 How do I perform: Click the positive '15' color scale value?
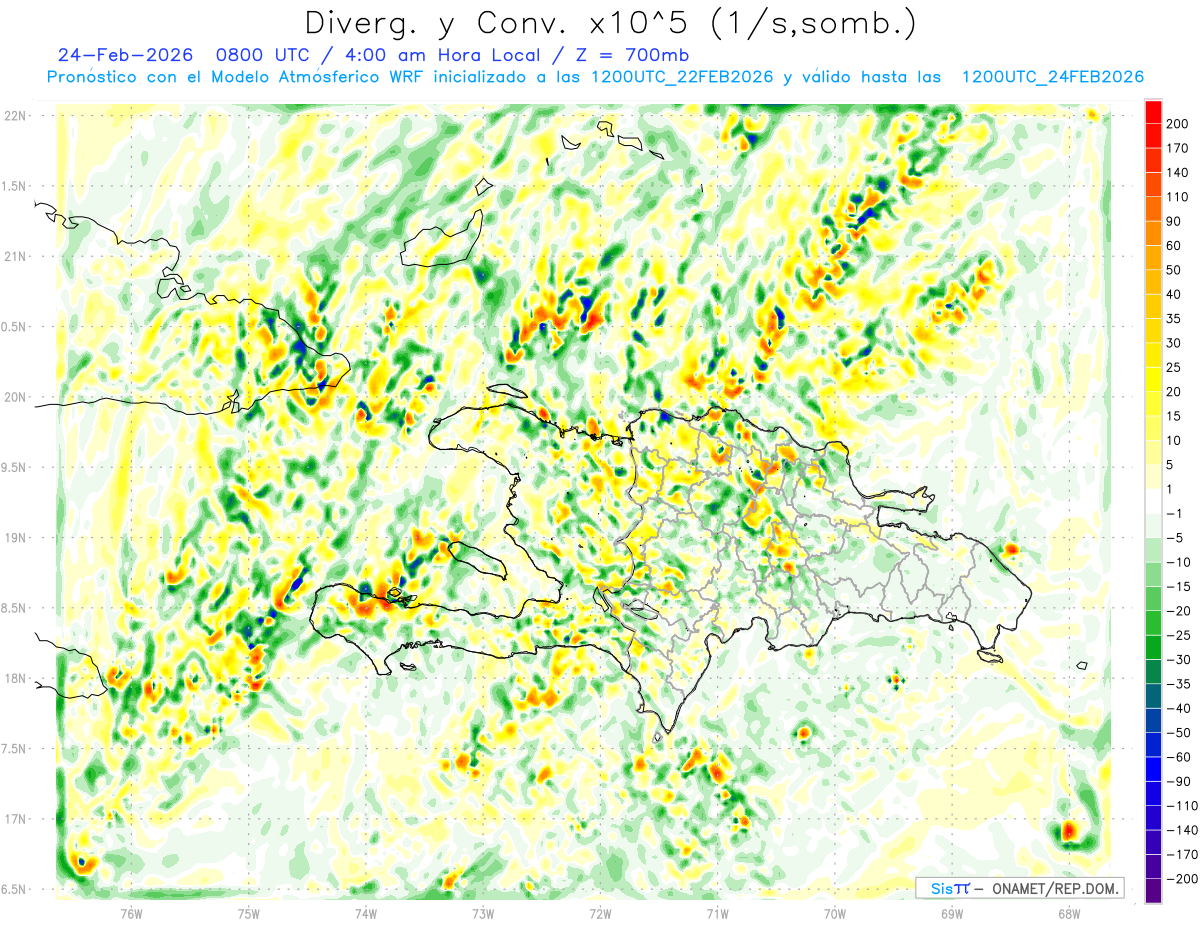click(x=1175, y=416)
